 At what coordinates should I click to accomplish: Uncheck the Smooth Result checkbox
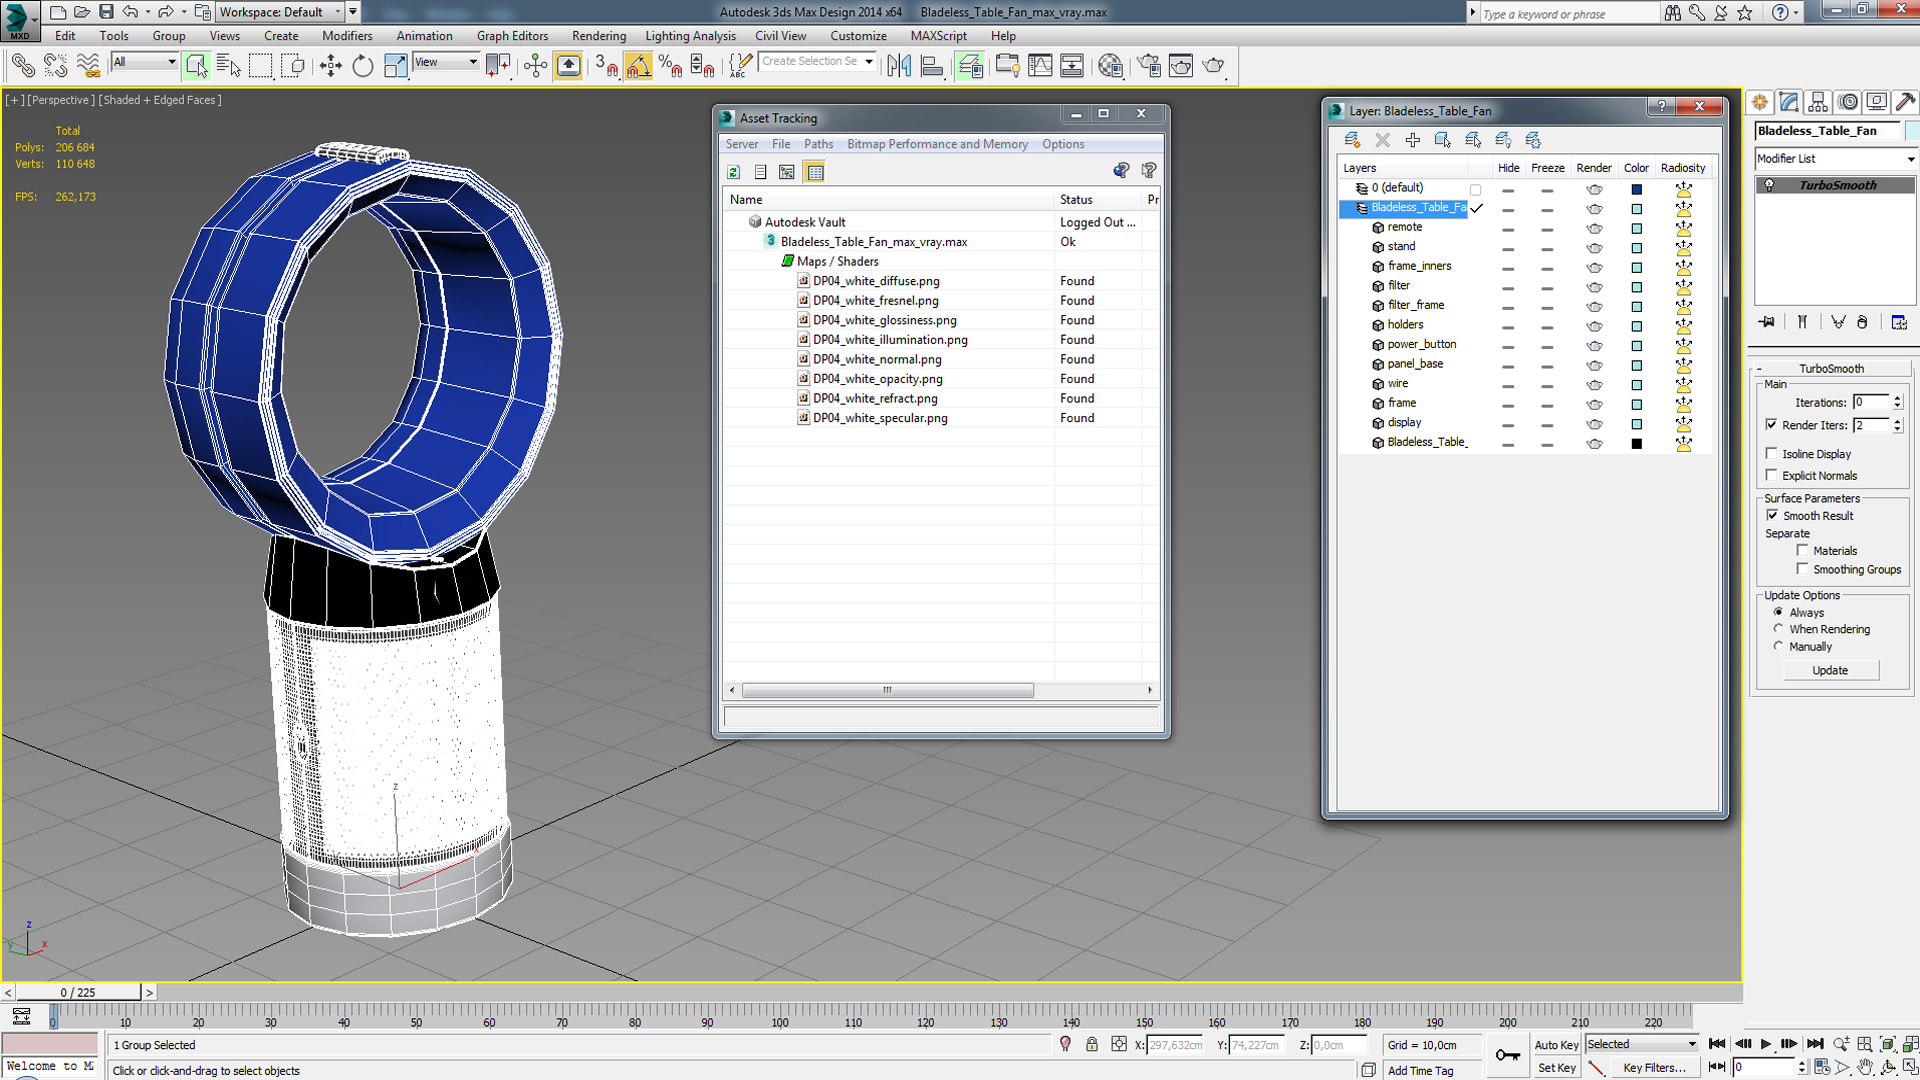pyautogui.click(x=1772, y=515)
